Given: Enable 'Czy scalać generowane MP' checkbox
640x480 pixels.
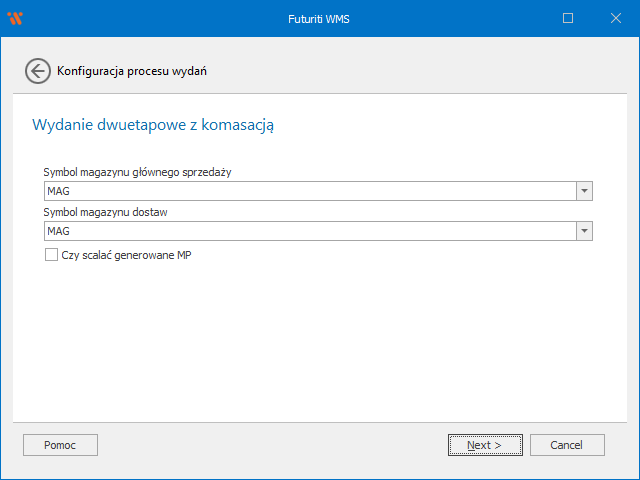Looking at the screenshot, I should pyautogui.click(x=51, y=255).
